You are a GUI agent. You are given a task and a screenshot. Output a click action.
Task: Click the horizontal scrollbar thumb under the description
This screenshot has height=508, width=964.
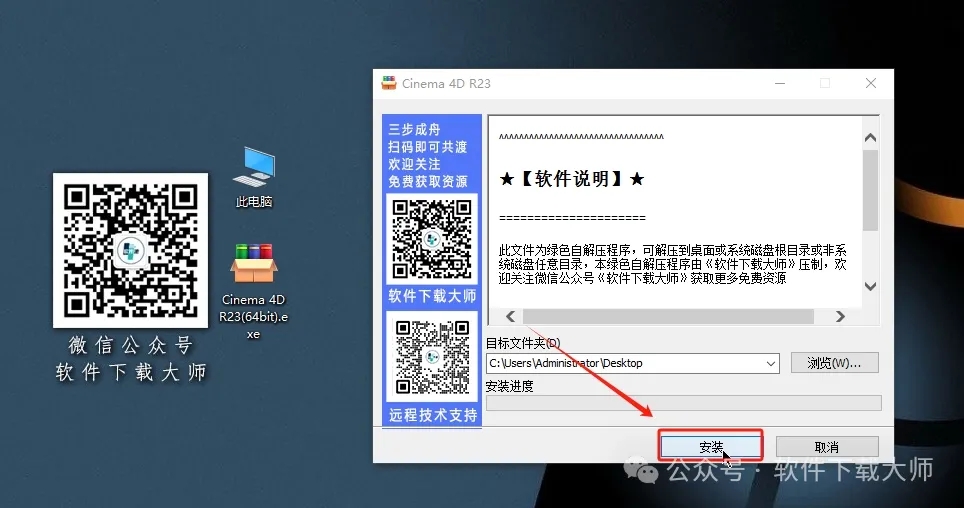670,316
